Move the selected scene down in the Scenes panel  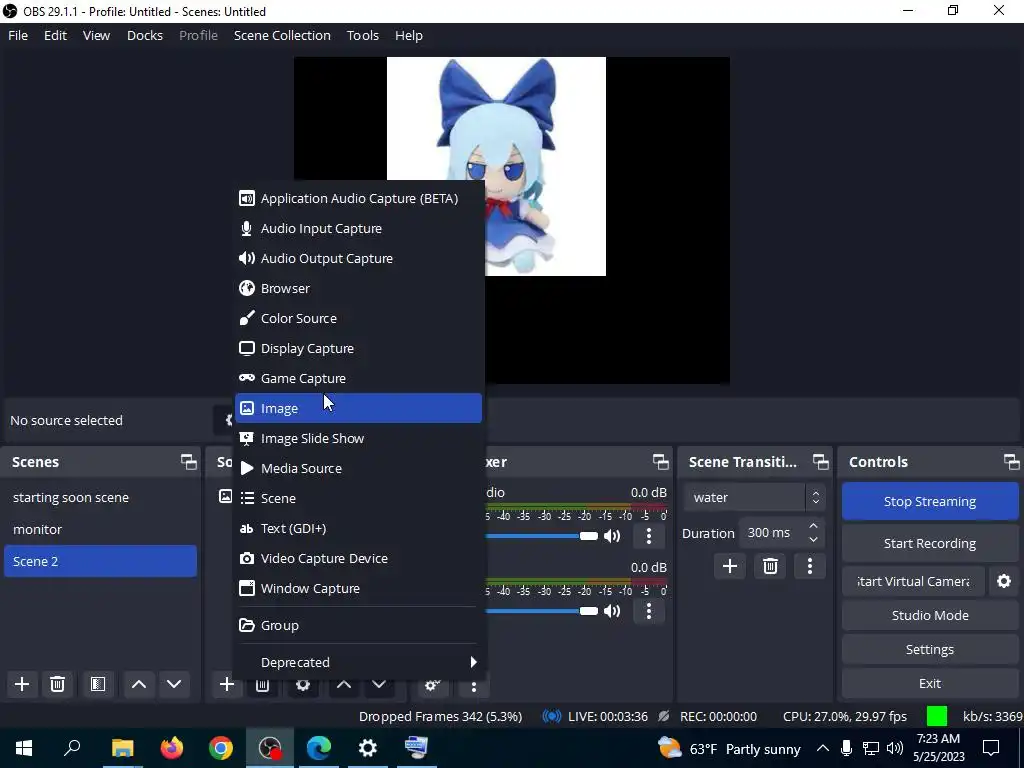pyautogui.click(x=174, y=684)
